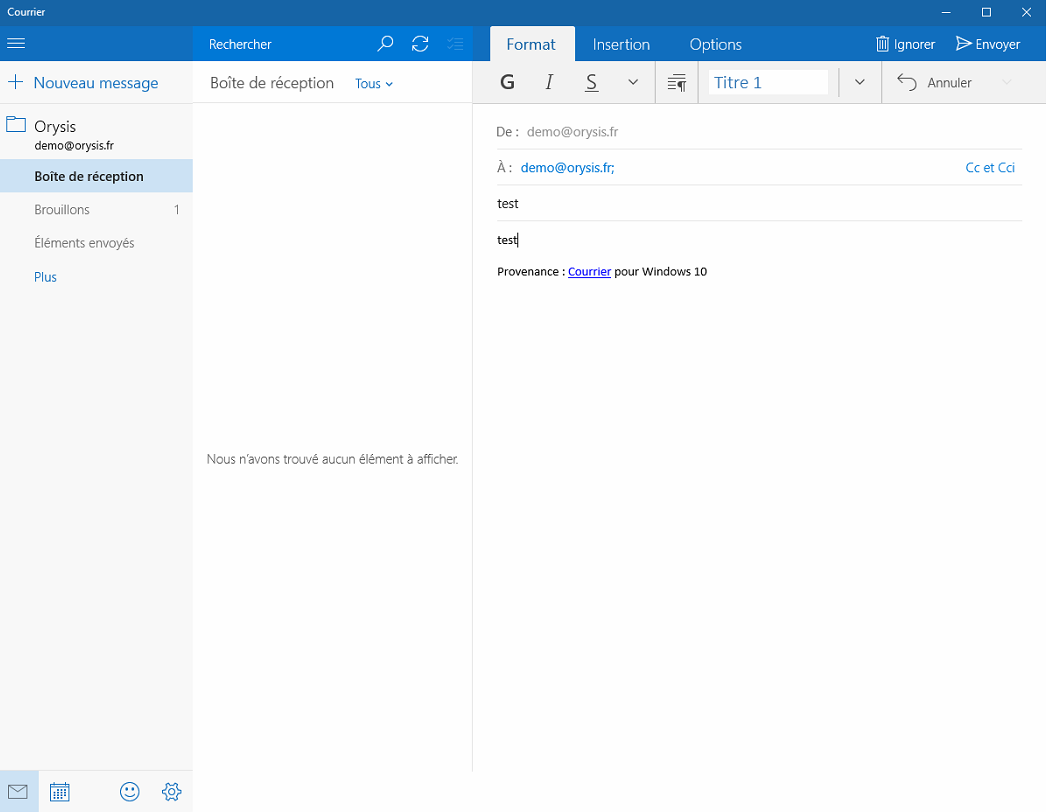Click the Courrier hyperlink in the signature
This screenshot has width=1046, height=812.
(589, 271)
